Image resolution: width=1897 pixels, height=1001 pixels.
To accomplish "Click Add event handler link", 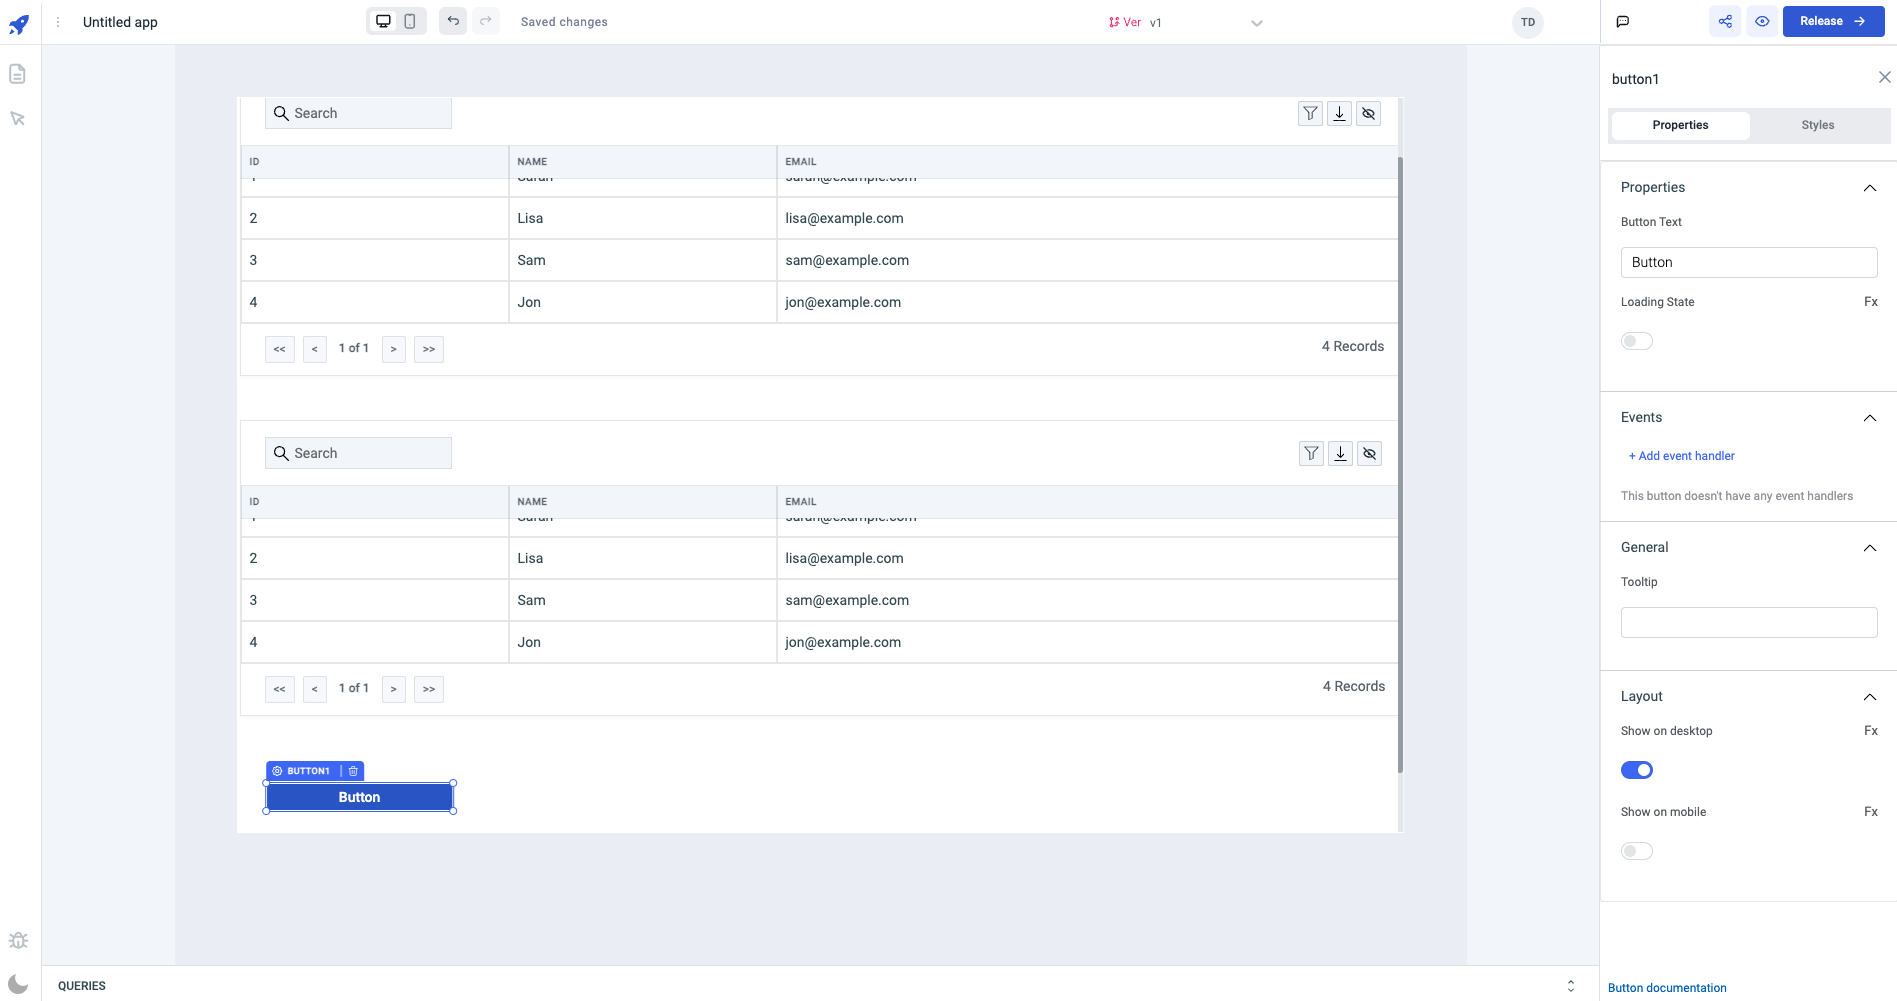I will click(x=1681, y=456).
